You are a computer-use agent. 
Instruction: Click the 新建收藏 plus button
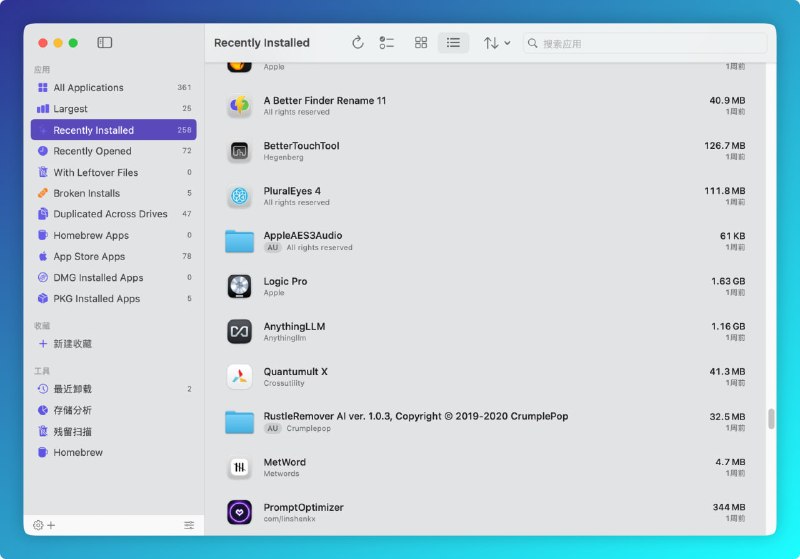tap(43, 344)
